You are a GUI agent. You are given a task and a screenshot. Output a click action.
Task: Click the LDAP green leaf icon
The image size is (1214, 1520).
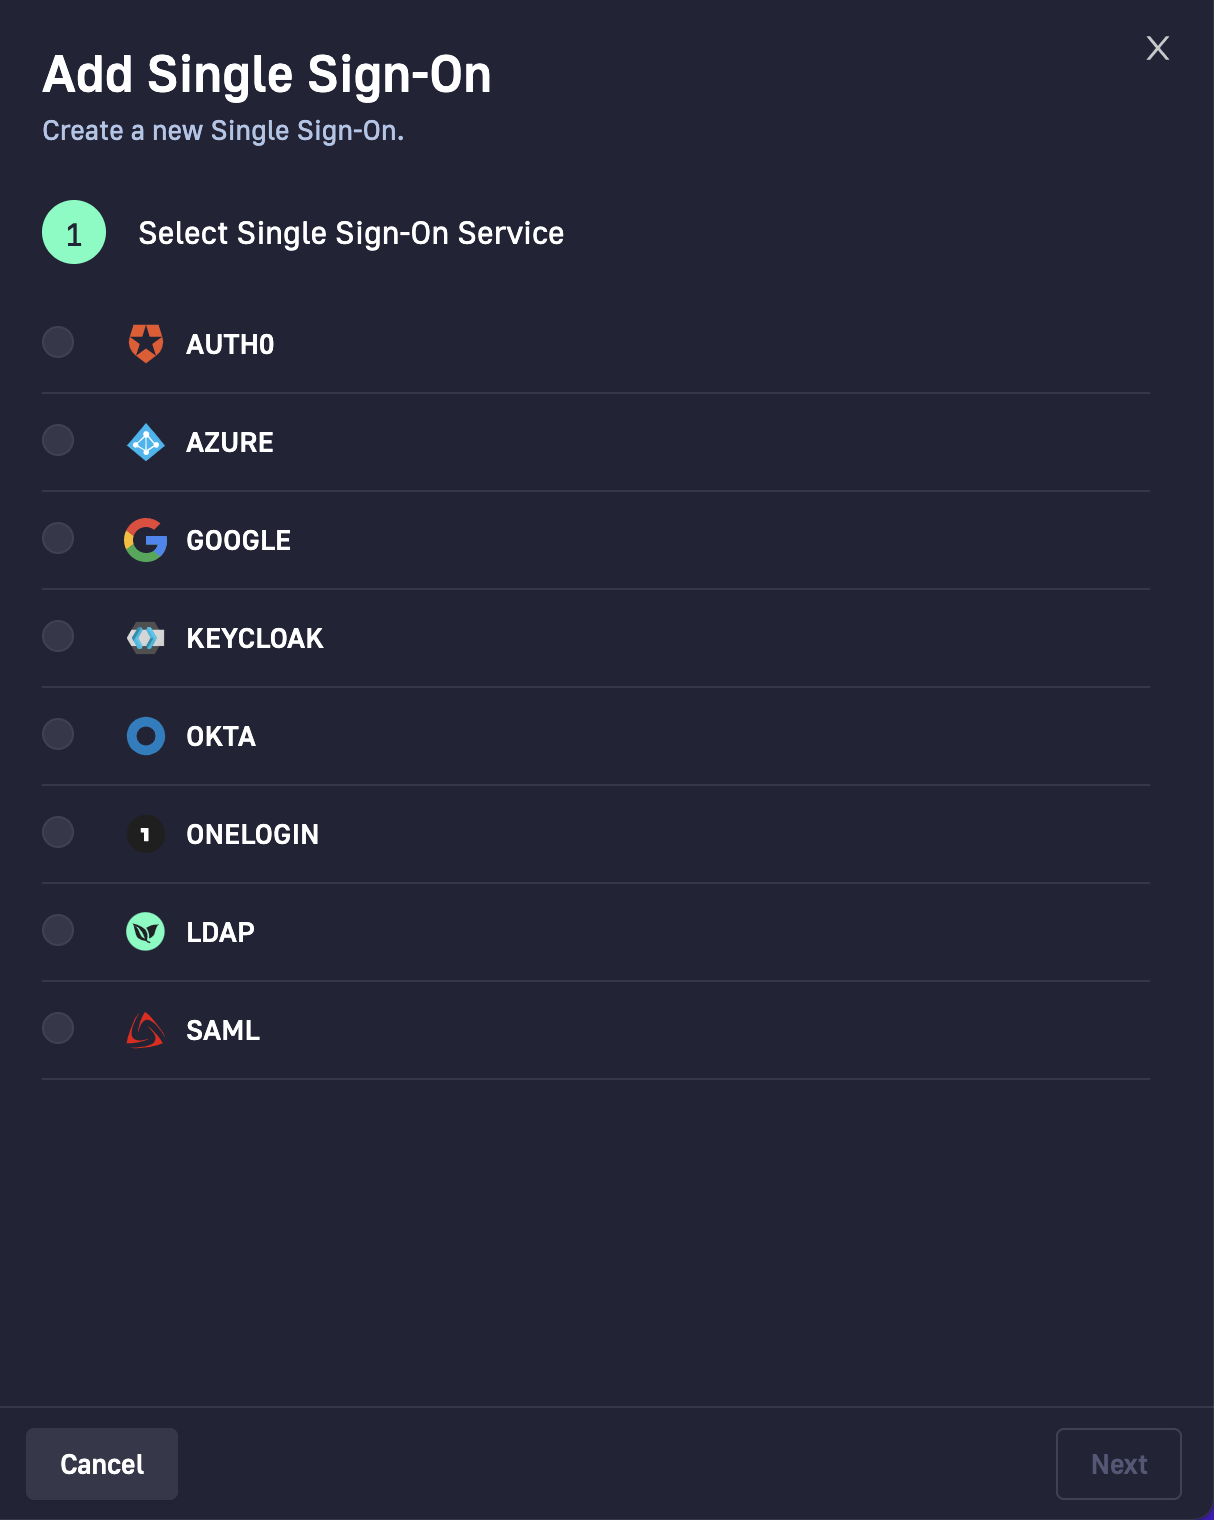point(146,932)
